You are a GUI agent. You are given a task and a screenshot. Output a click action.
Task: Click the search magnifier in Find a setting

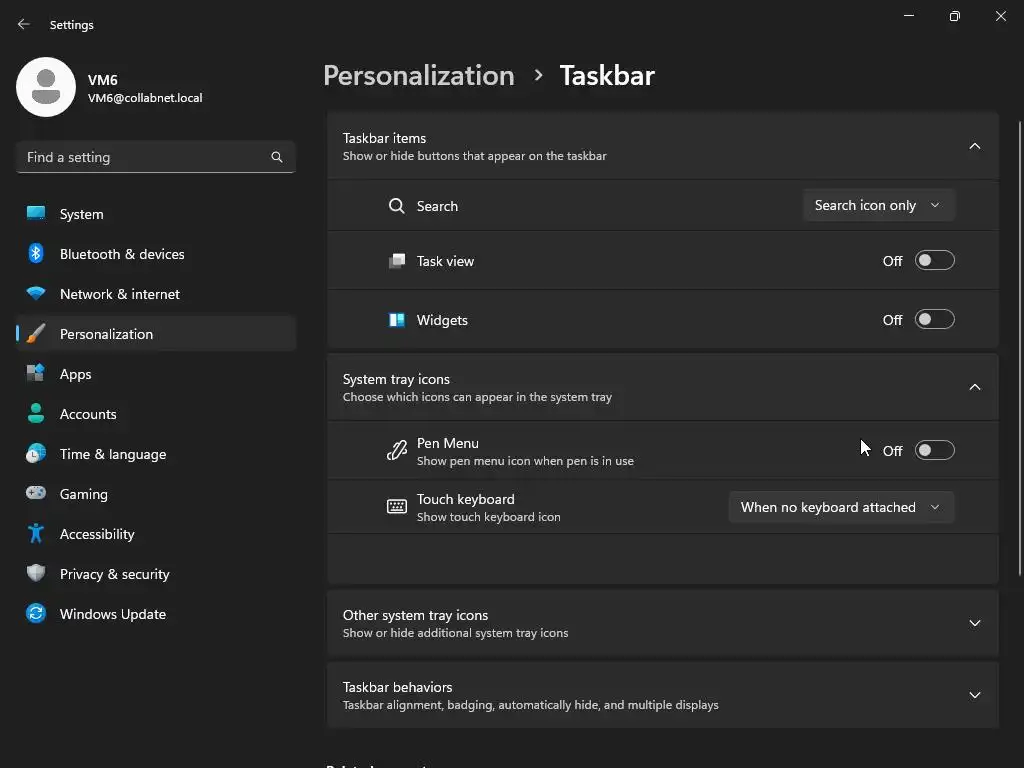click(277, 157)
